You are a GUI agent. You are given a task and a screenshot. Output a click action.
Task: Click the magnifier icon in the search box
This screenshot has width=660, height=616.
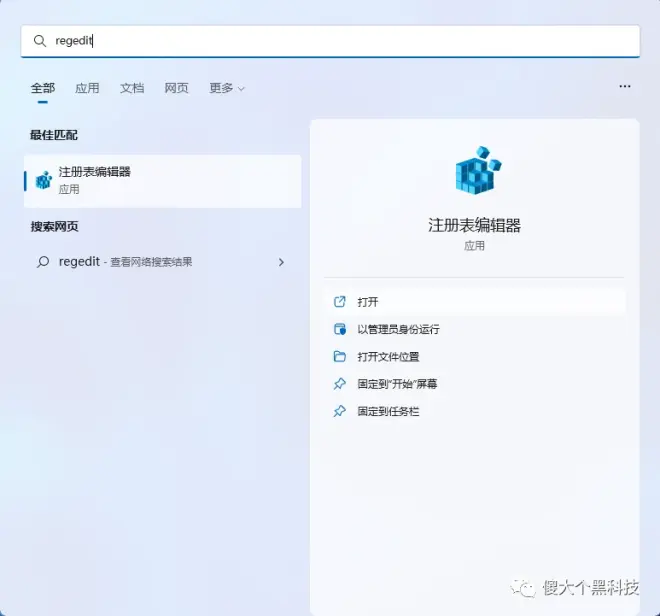pyautogui.click(x=40, y=41)
